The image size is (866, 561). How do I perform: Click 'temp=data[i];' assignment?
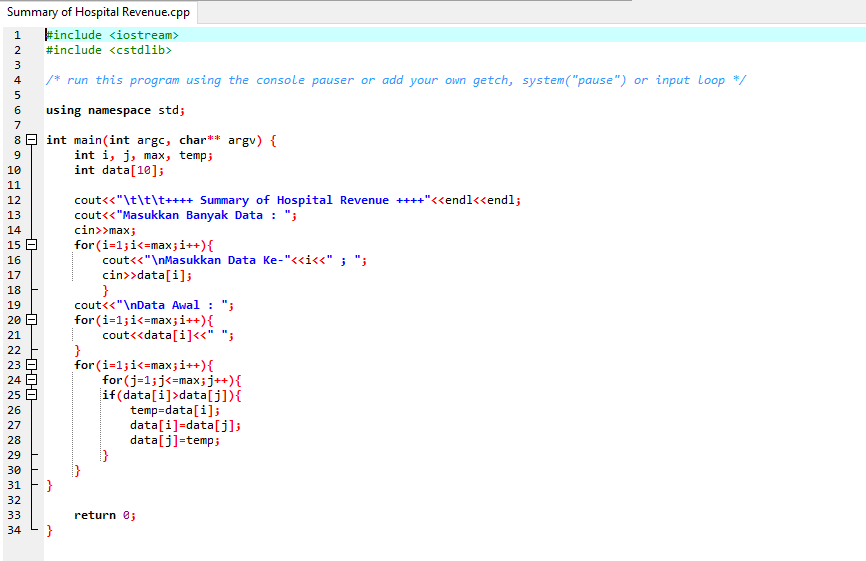click(x=175, y=410)
